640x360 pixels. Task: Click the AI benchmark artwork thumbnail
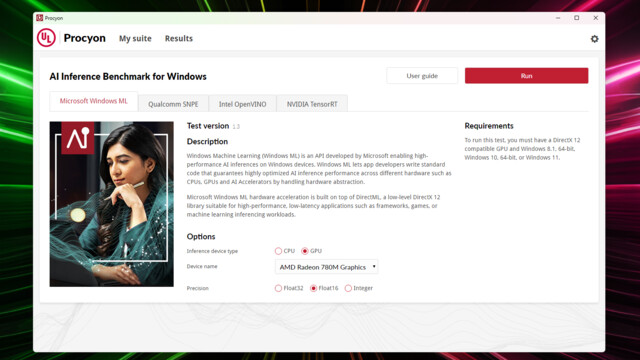[x=111, y=204]
